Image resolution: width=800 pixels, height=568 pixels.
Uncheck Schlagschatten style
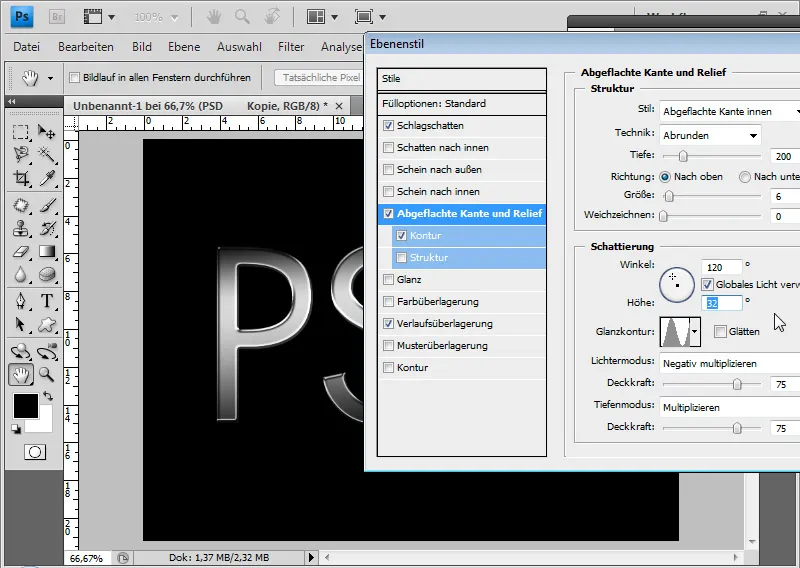click(389, 125)
